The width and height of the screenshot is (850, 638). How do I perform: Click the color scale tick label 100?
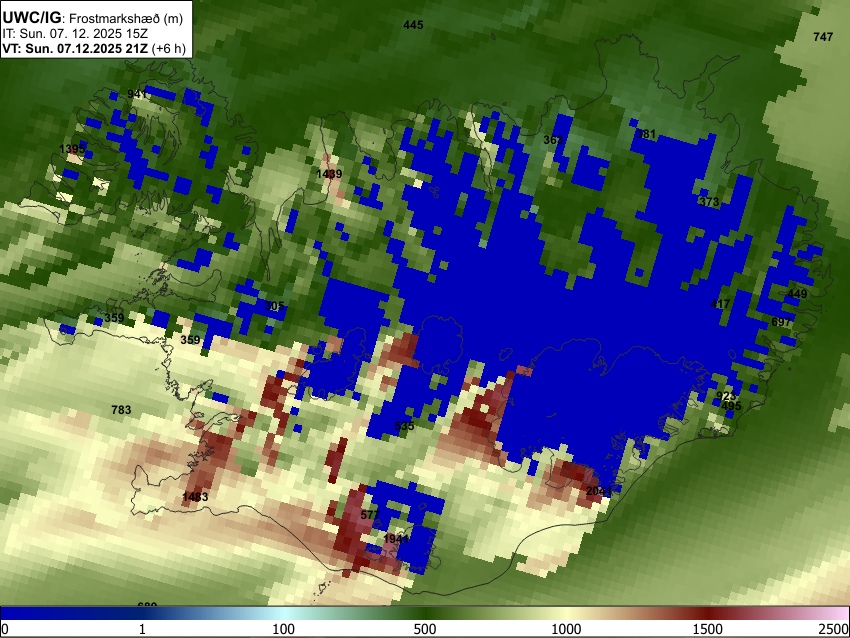pyautogui.click(x=283, y=629)
